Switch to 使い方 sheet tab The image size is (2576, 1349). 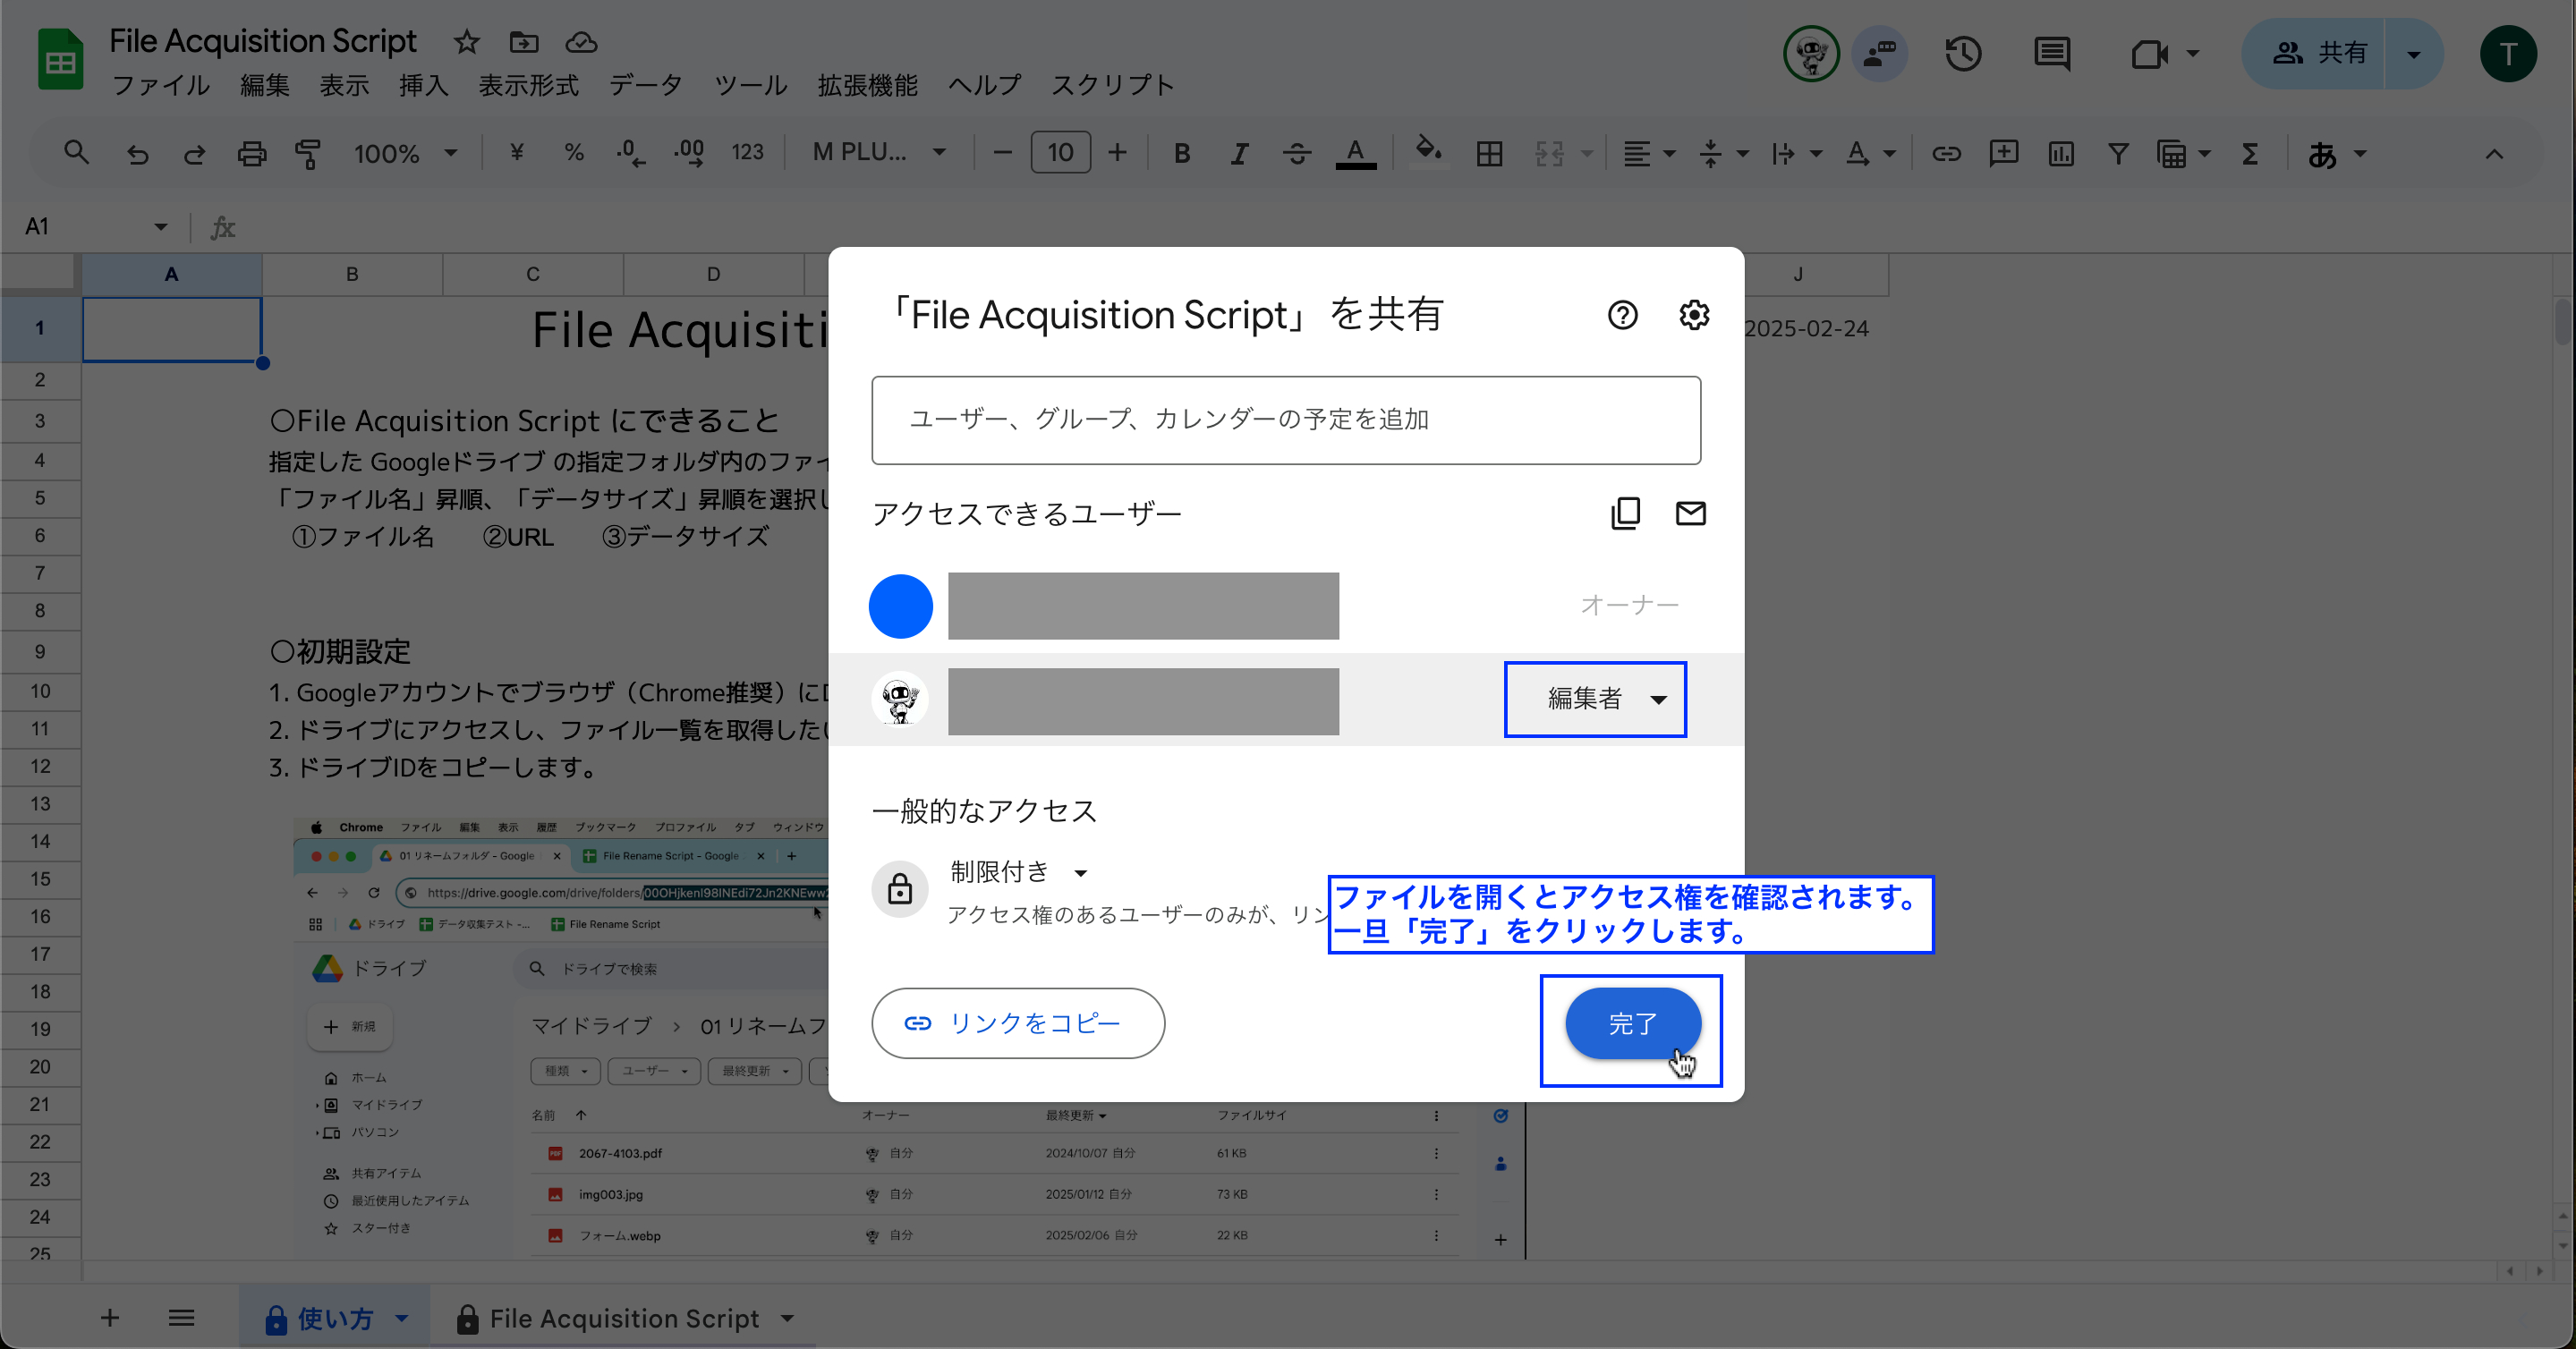tap(334, 1319)
